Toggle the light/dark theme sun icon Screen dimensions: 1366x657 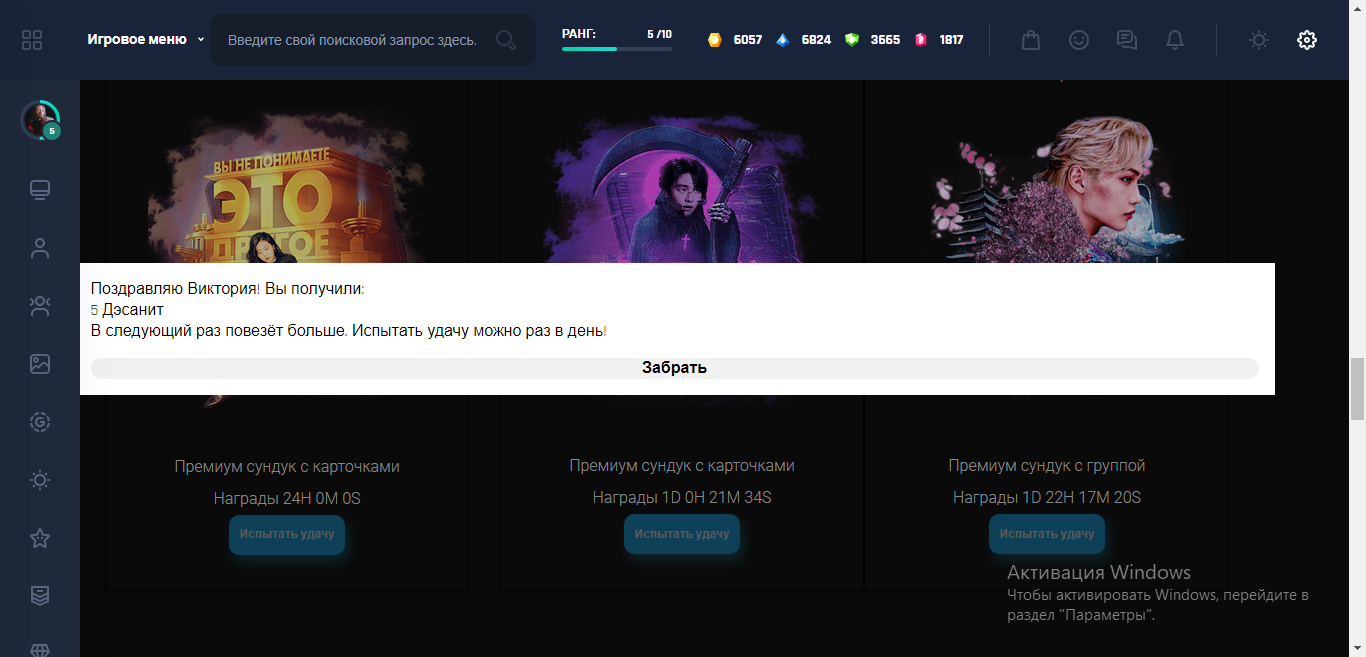point(1259,40)
